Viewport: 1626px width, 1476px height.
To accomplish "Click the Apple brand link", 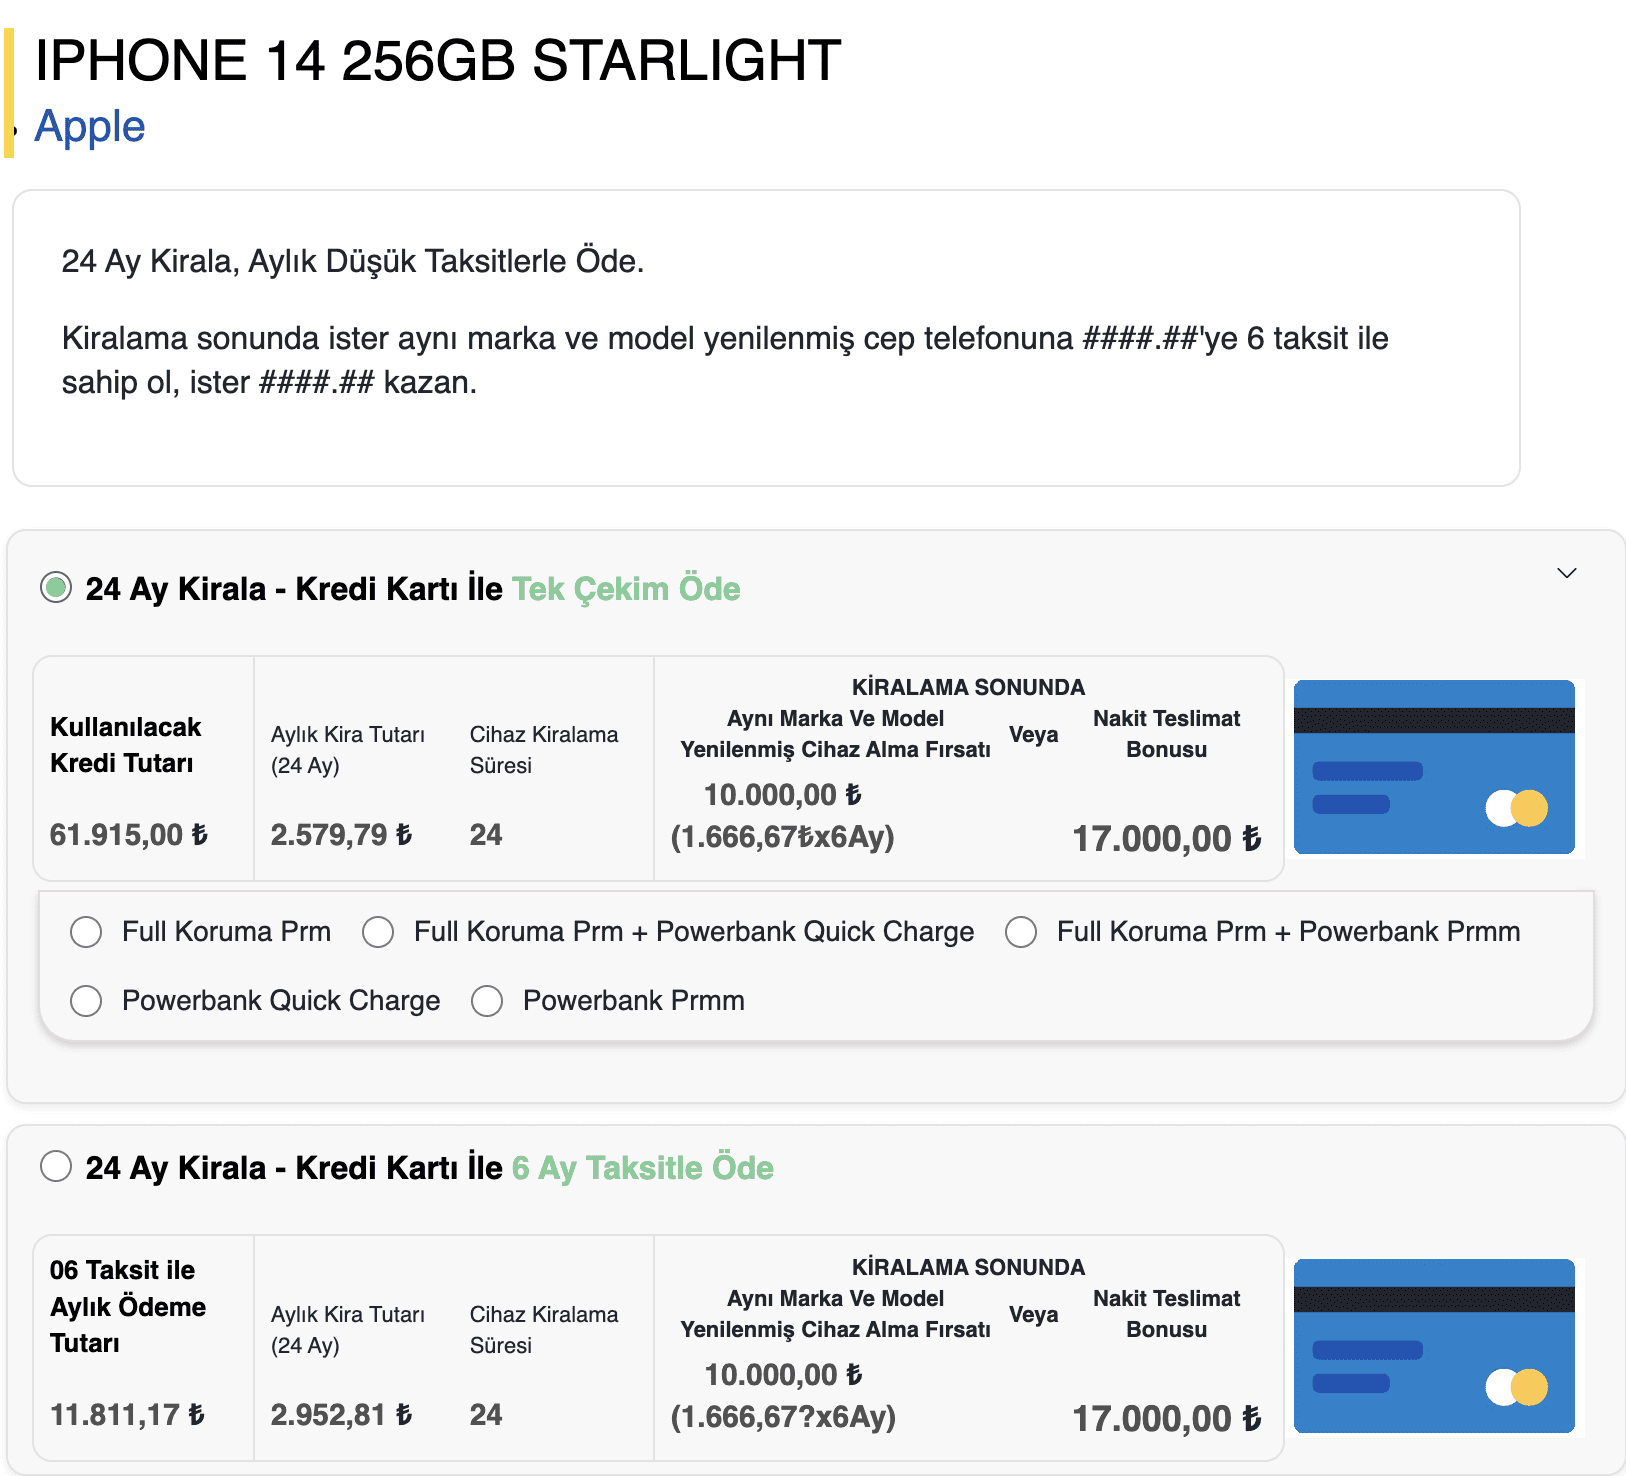I will click(x=90, y=127).
